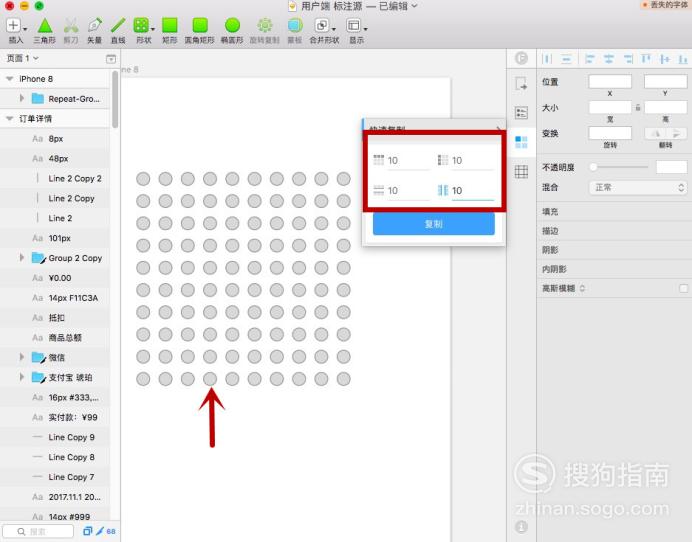The image size is (692, 542).
Task: Open the 页面 1 pages dropdown
Action: point(23,58)
